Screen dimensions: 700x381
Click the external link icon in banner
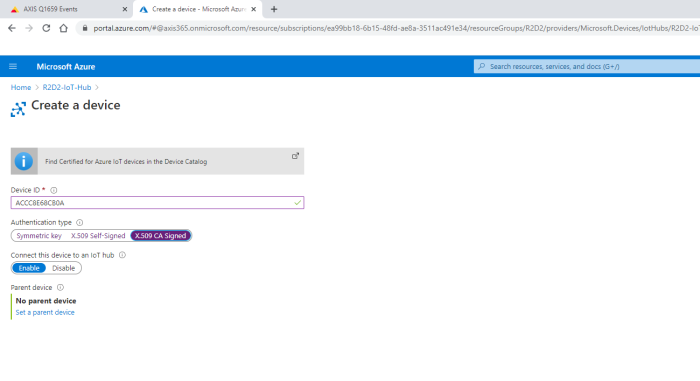pos(295,156)
